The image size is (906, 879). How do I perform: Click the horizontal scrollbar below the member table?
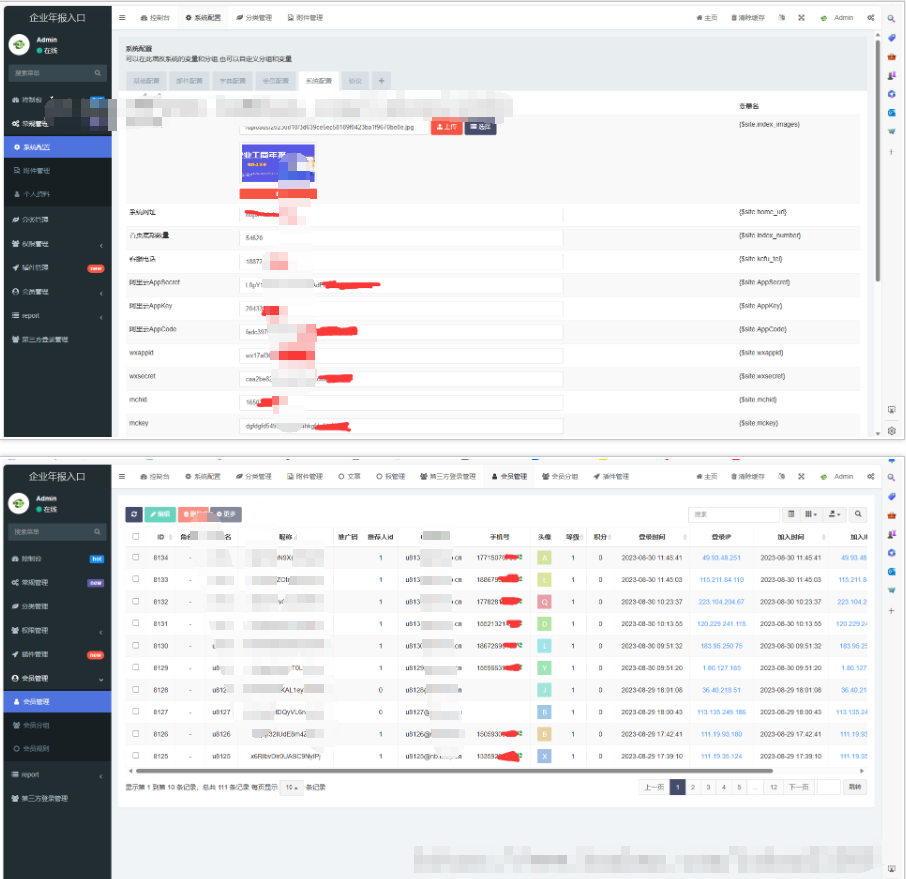(450, 771)
